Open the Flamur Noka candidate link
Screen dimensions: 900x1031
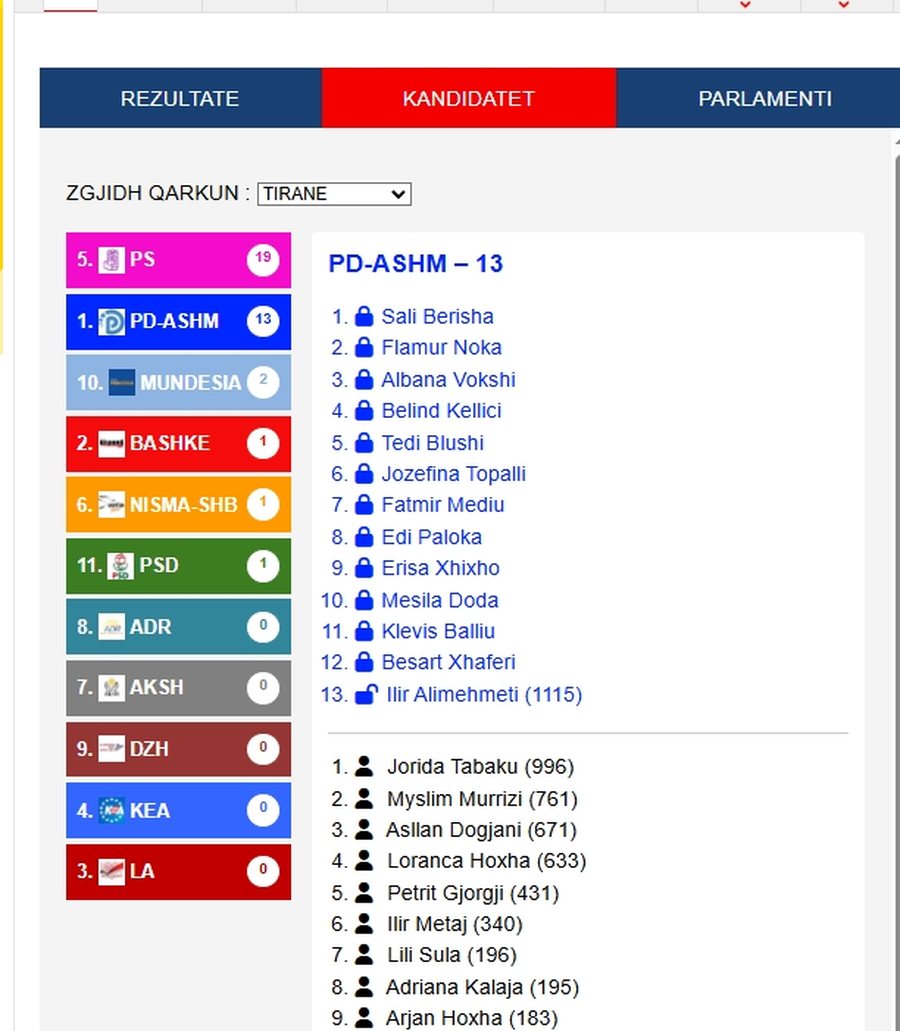tap(441, 347)
